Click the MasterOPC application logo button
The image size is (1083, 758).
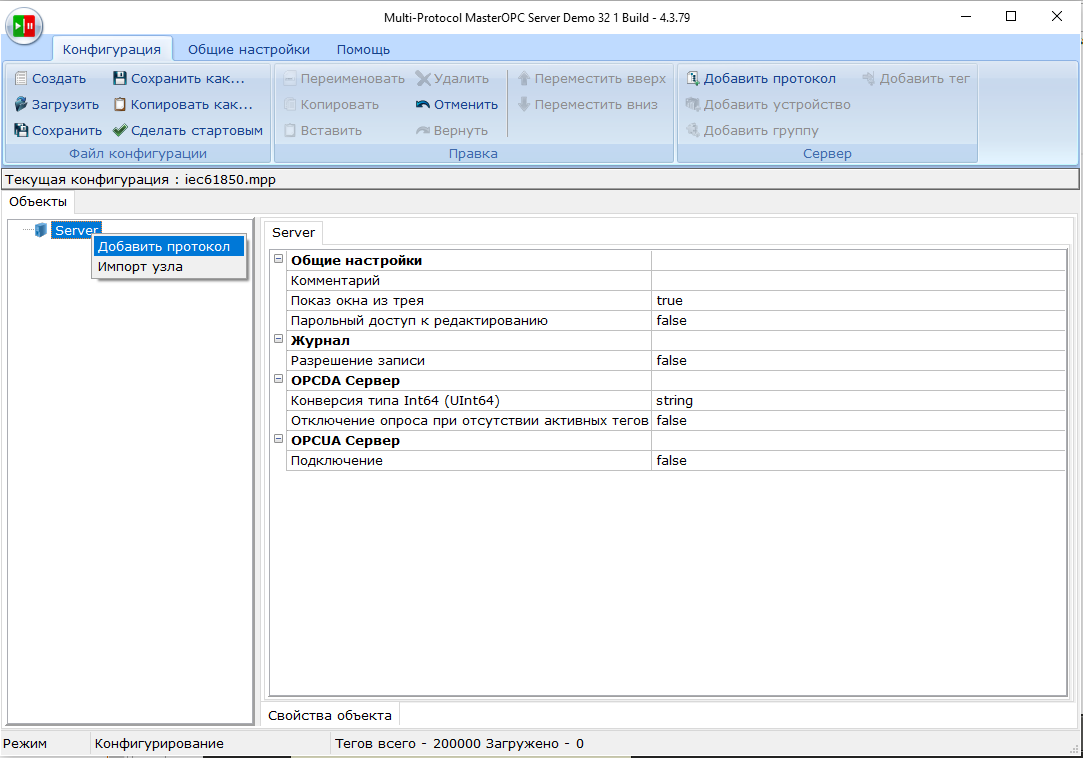click(x=24, y=26)
